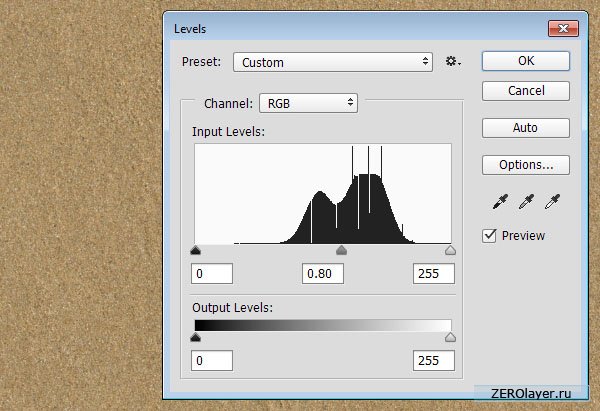
Task: Grab the output levels white slider
Action: click(x=450, y=338)
